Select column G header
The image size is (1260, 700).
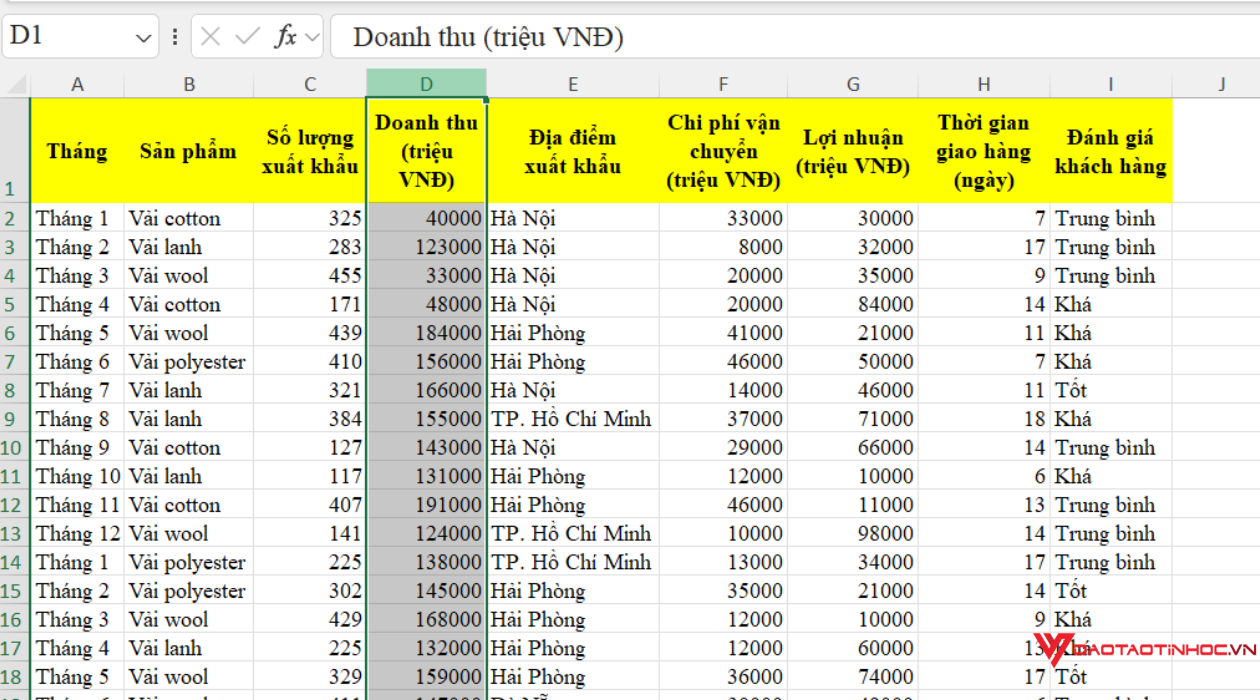853,84
